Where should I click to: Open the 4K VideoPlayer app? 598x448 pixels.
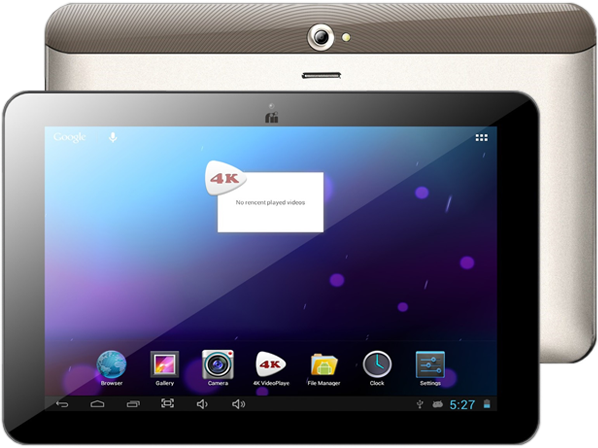tap(271, 367)
